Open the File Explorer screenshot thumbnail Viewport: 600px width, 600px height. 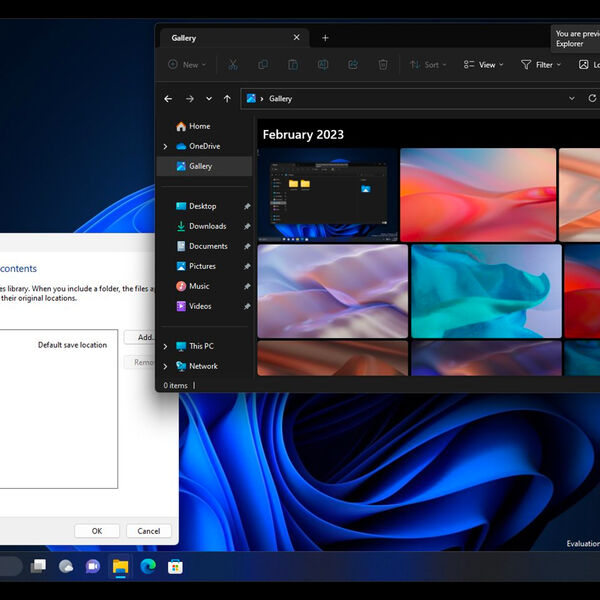point(326,195)
